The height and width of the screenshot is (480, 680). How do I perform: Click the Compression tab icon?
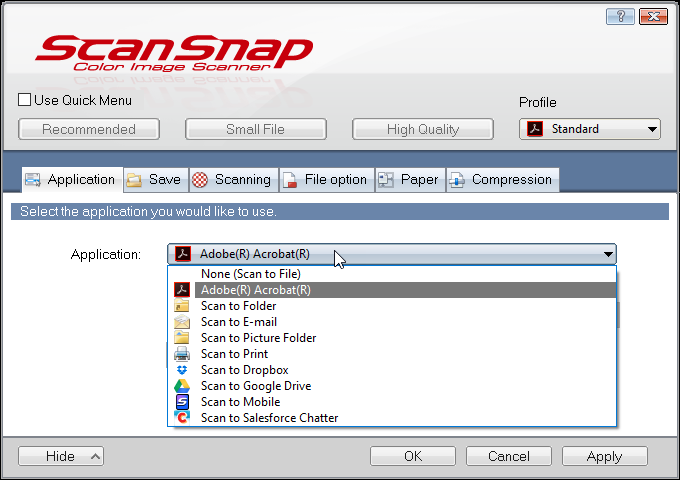coord(457,180)
